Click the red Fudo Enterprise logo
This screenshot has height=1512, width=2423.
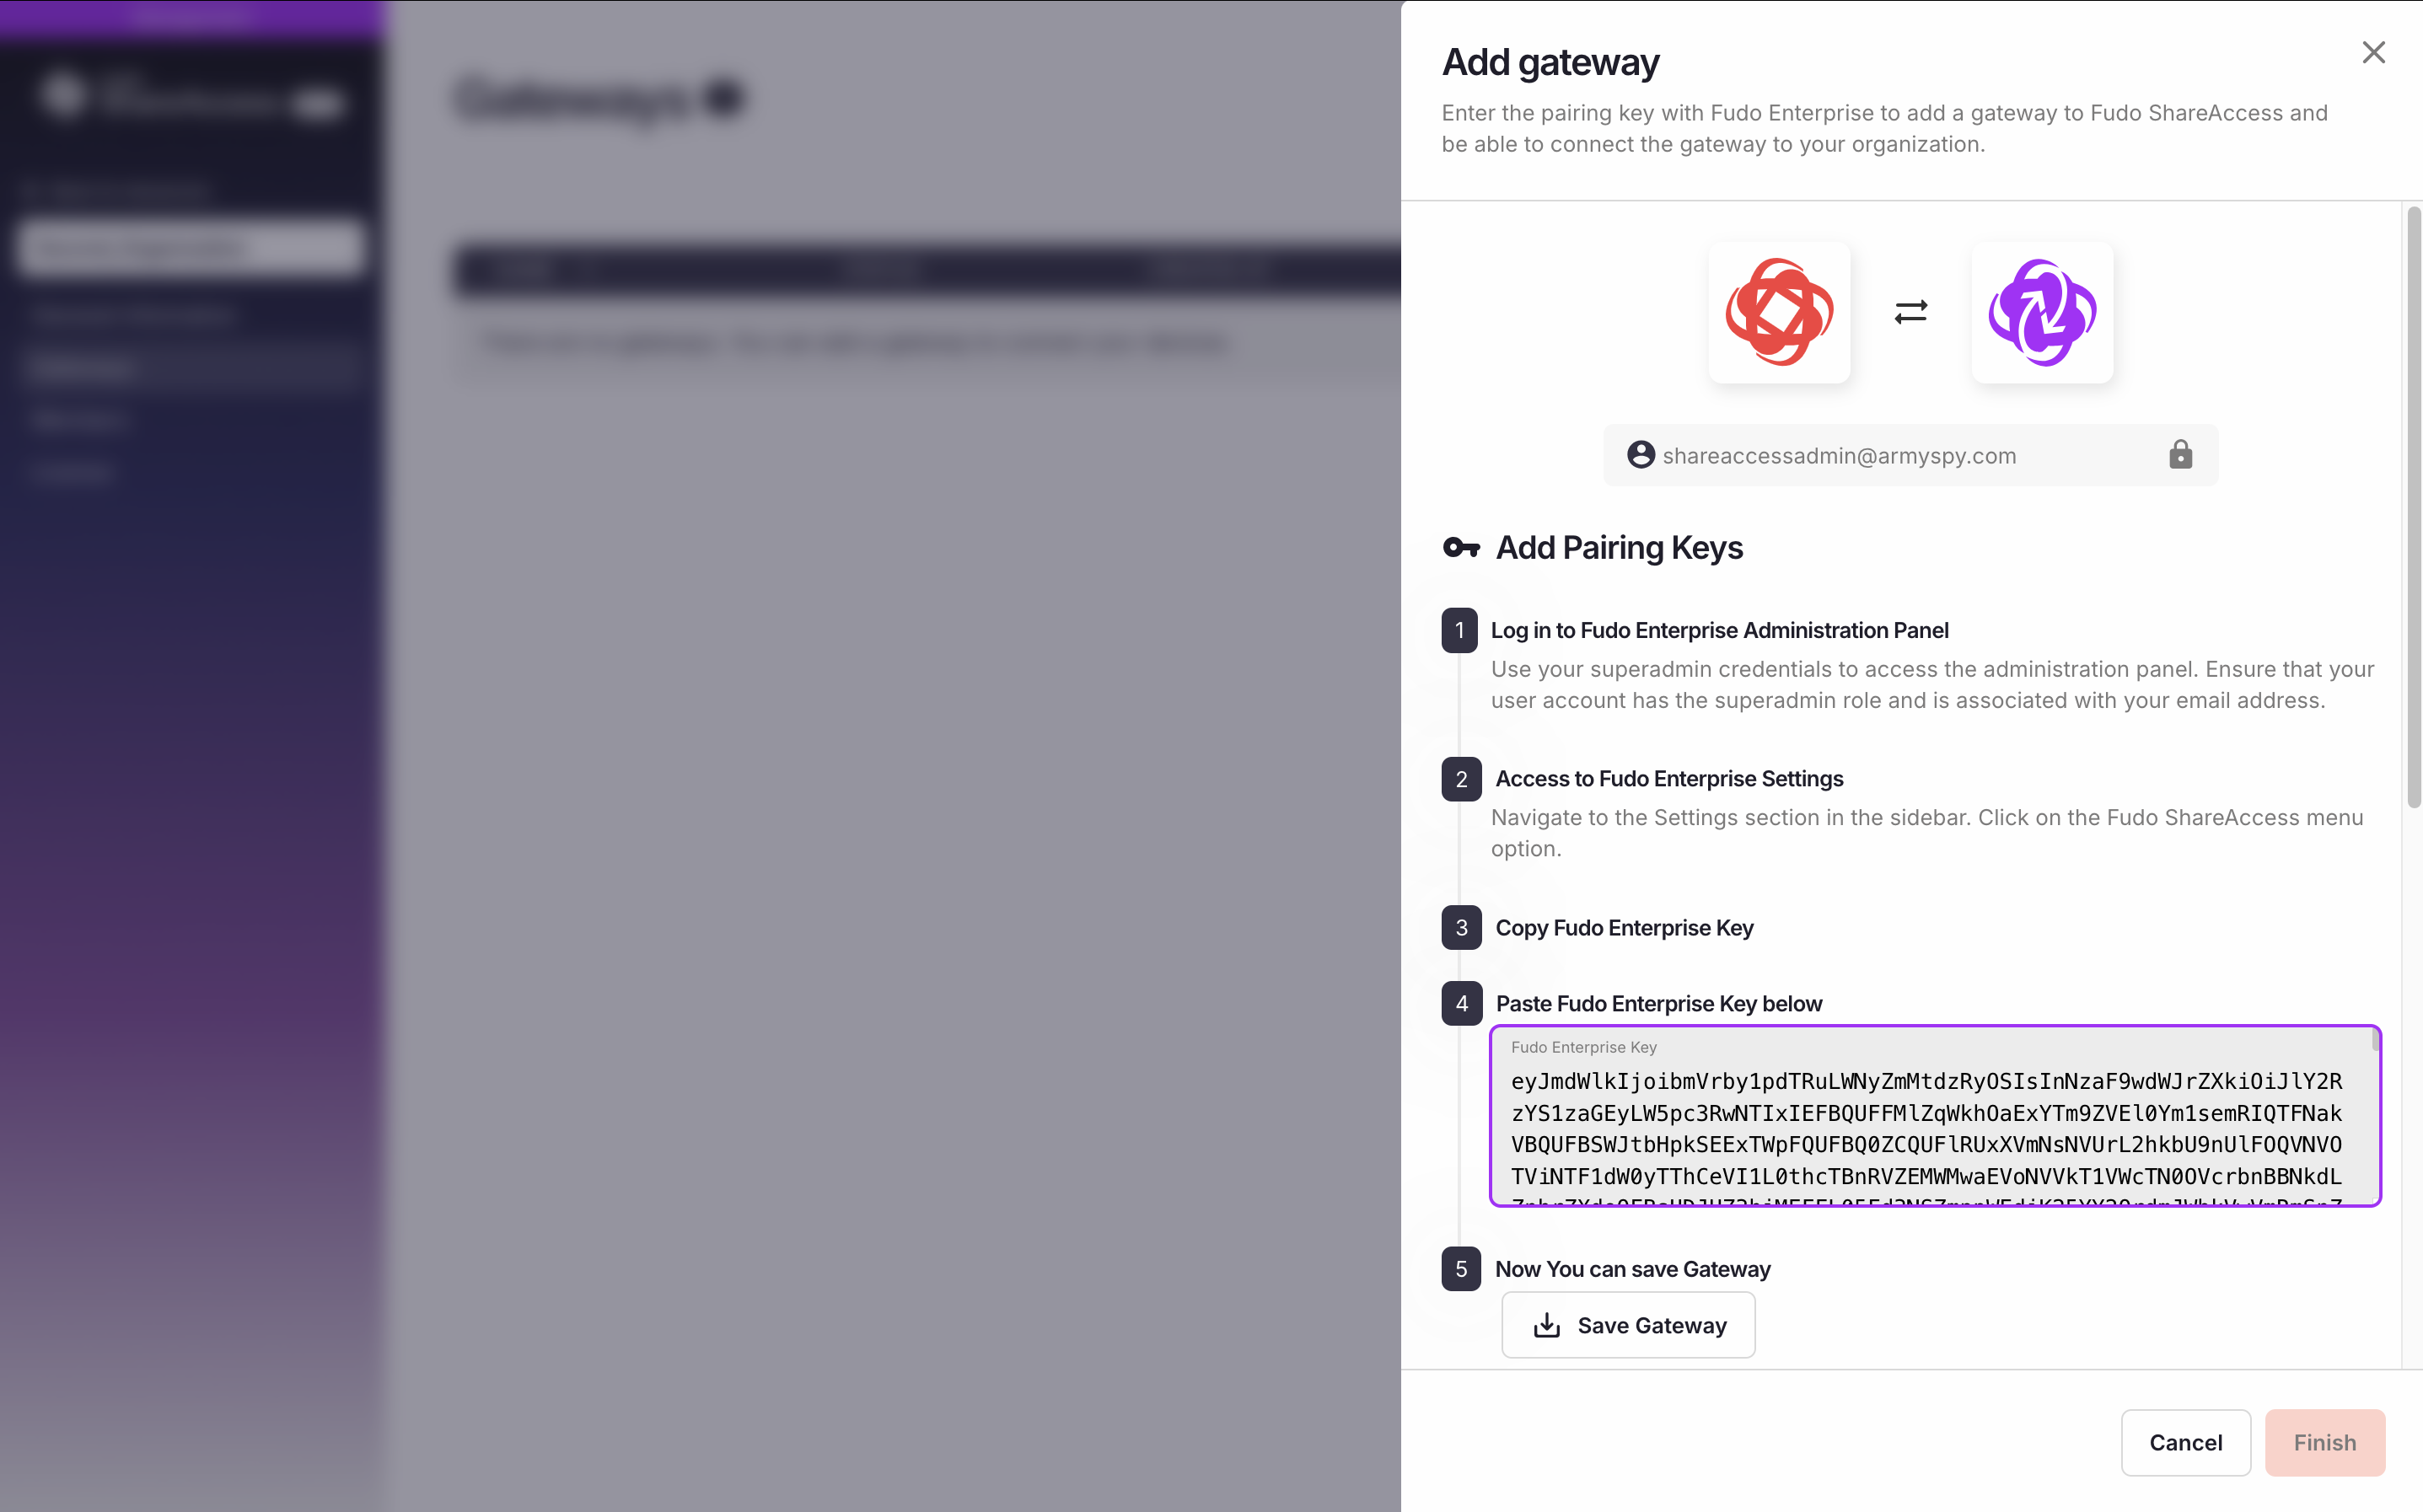pos(1779,312)
